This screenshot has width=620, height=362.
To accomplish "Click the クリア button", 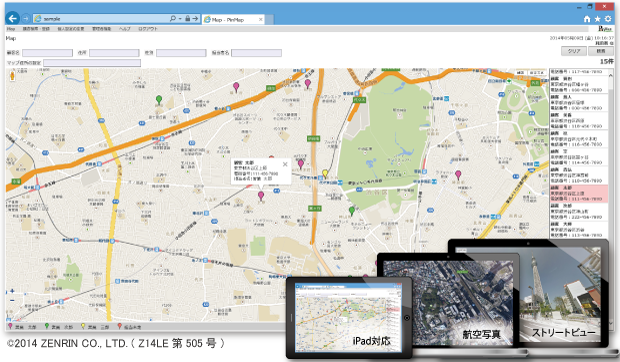I will pos(574,51).
